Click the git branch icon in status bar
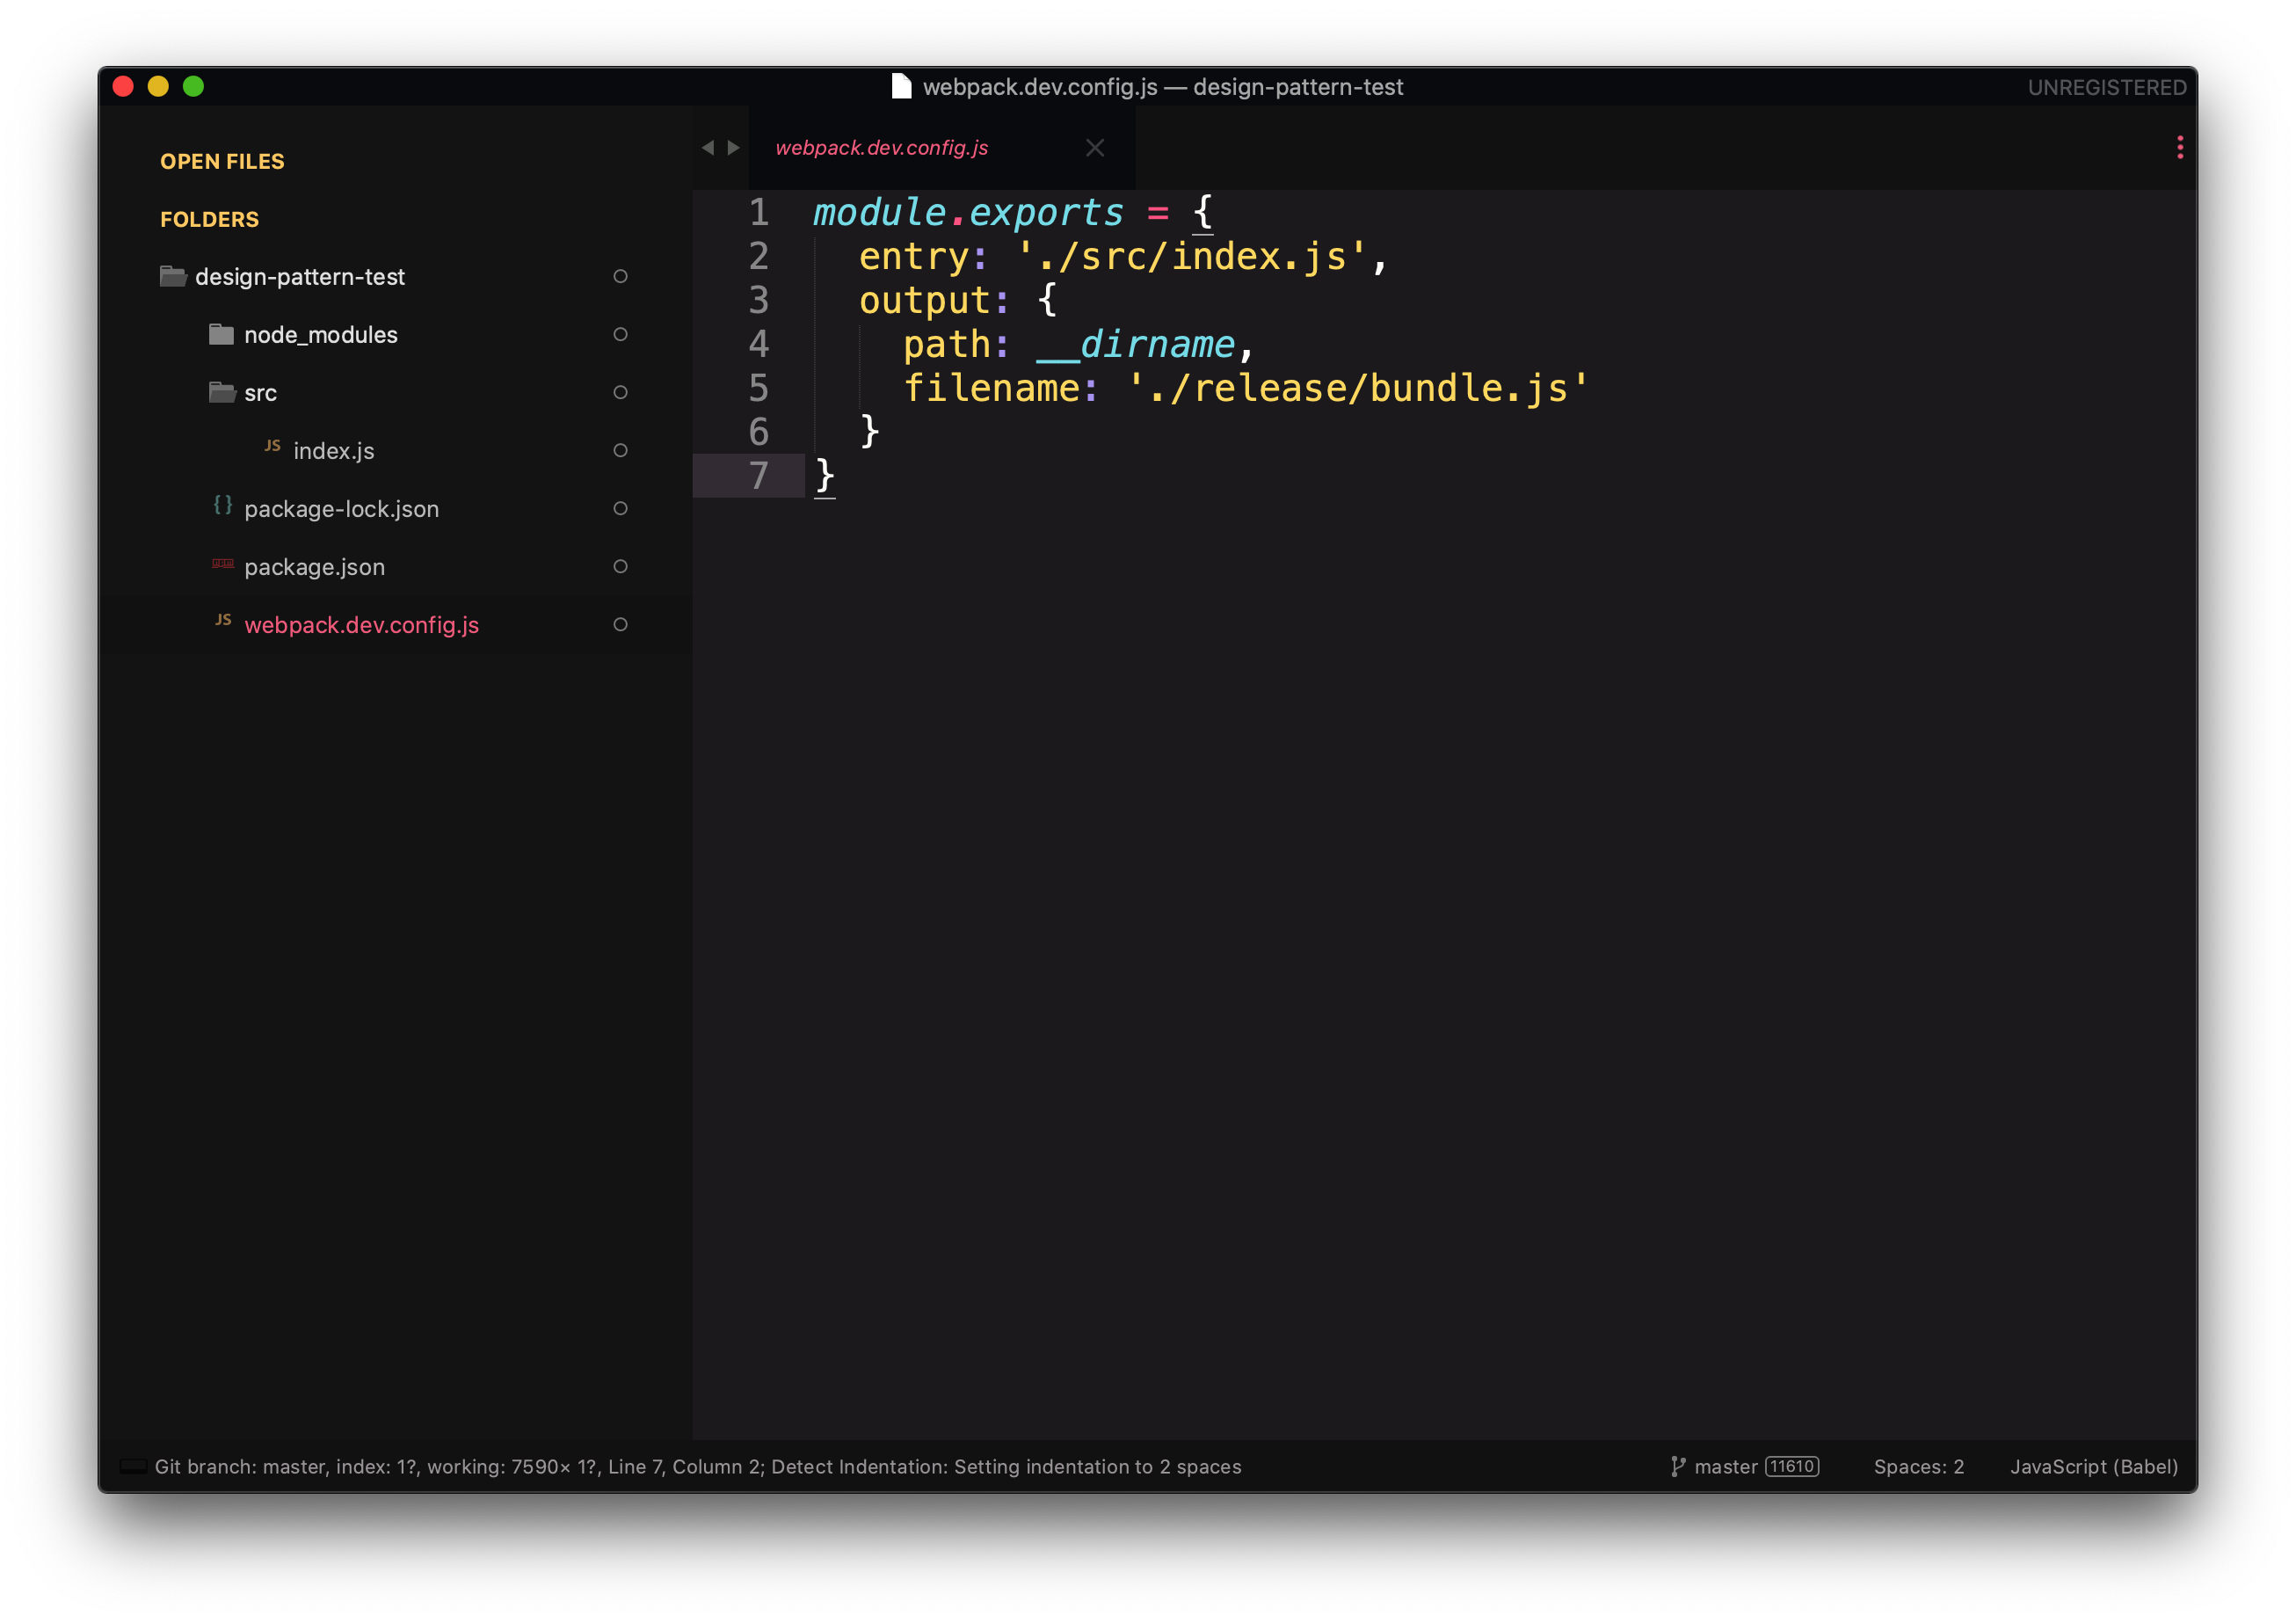The width and height of the screenshot is (2296, 1623). [x=1678, y=1467]
